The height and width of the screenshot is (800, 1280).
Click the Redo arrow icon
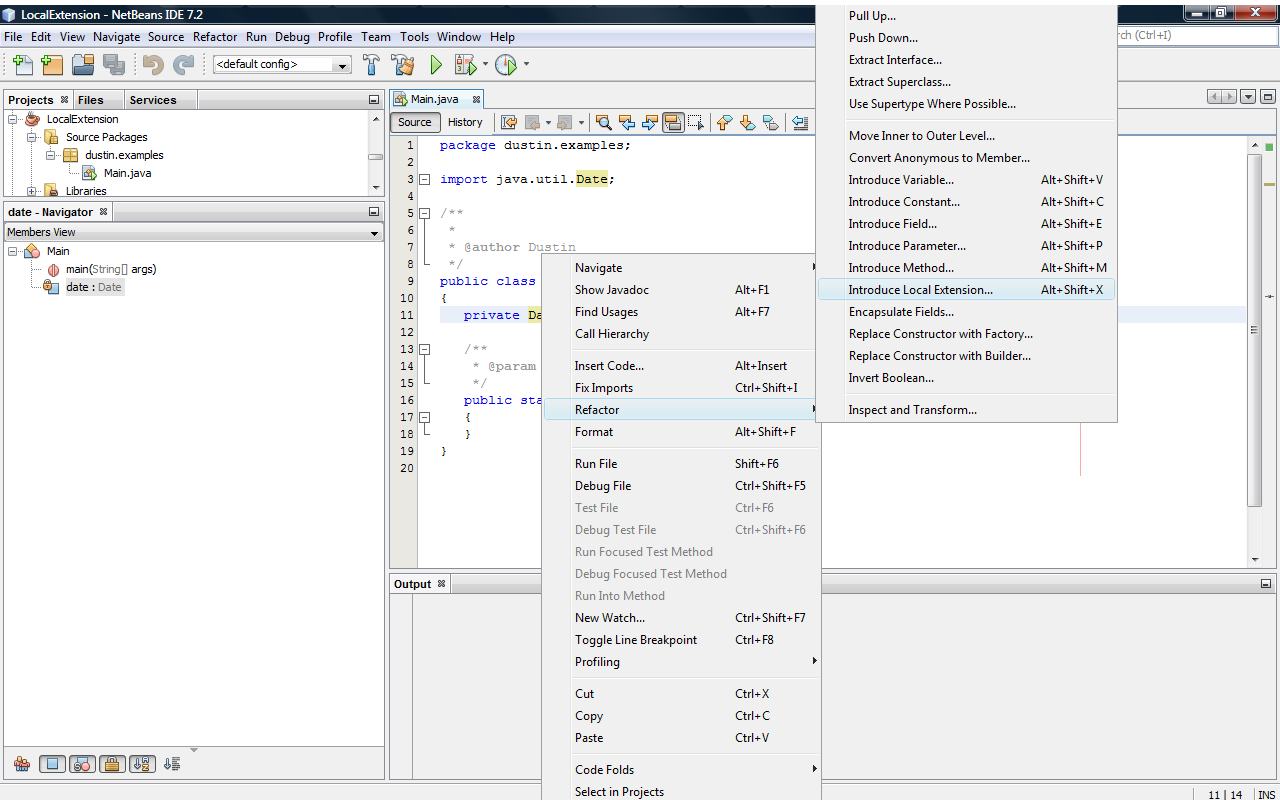click(183, 65)
